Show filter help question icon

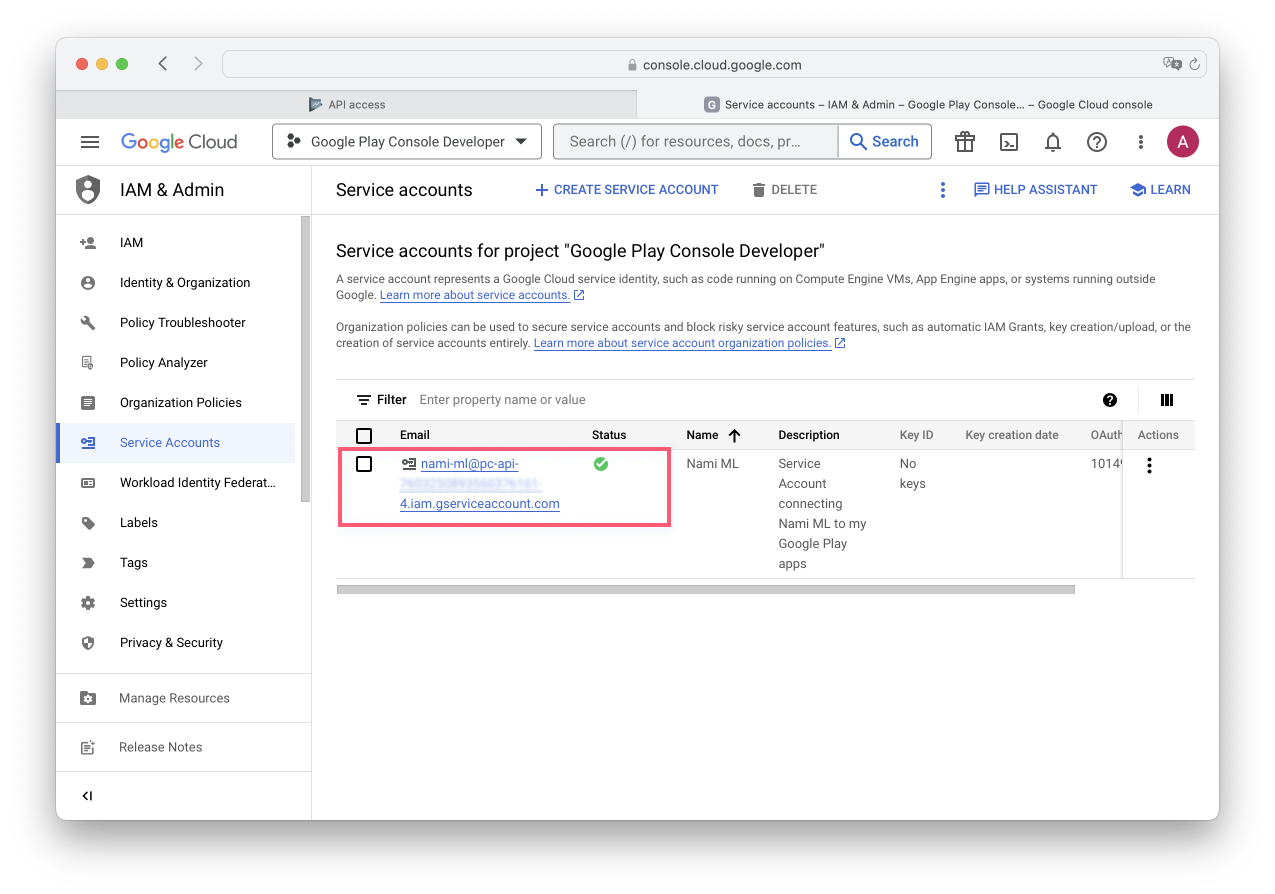(1110, 400)
